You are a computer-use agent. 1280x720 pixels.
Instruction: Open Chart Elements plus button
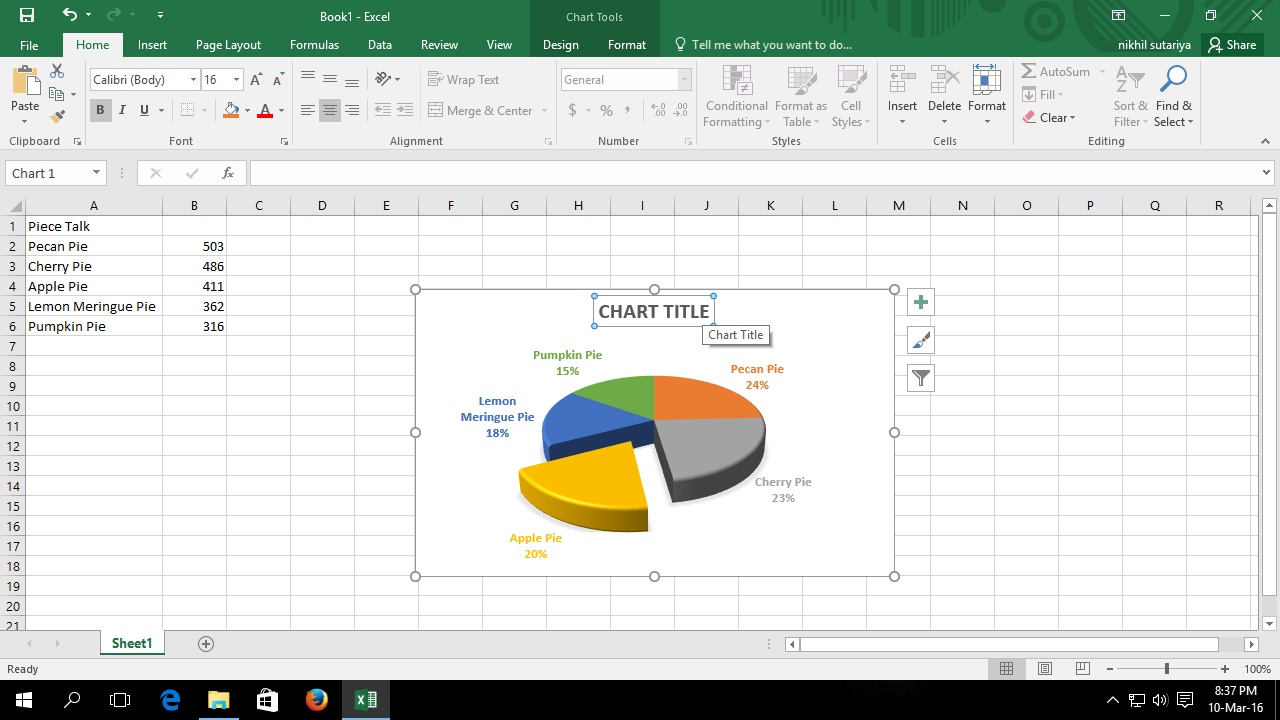[x=921, y=302]
